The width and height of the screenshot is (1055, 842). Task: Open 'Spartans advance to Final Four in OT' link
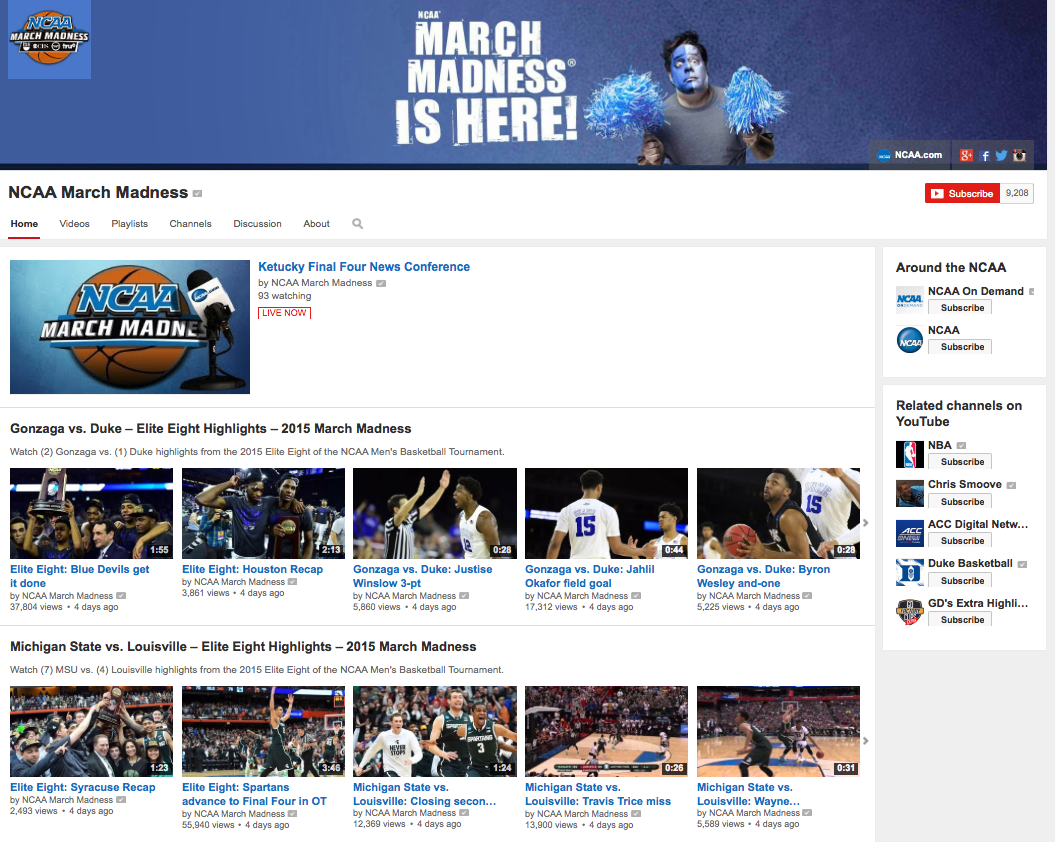point(254,794)
